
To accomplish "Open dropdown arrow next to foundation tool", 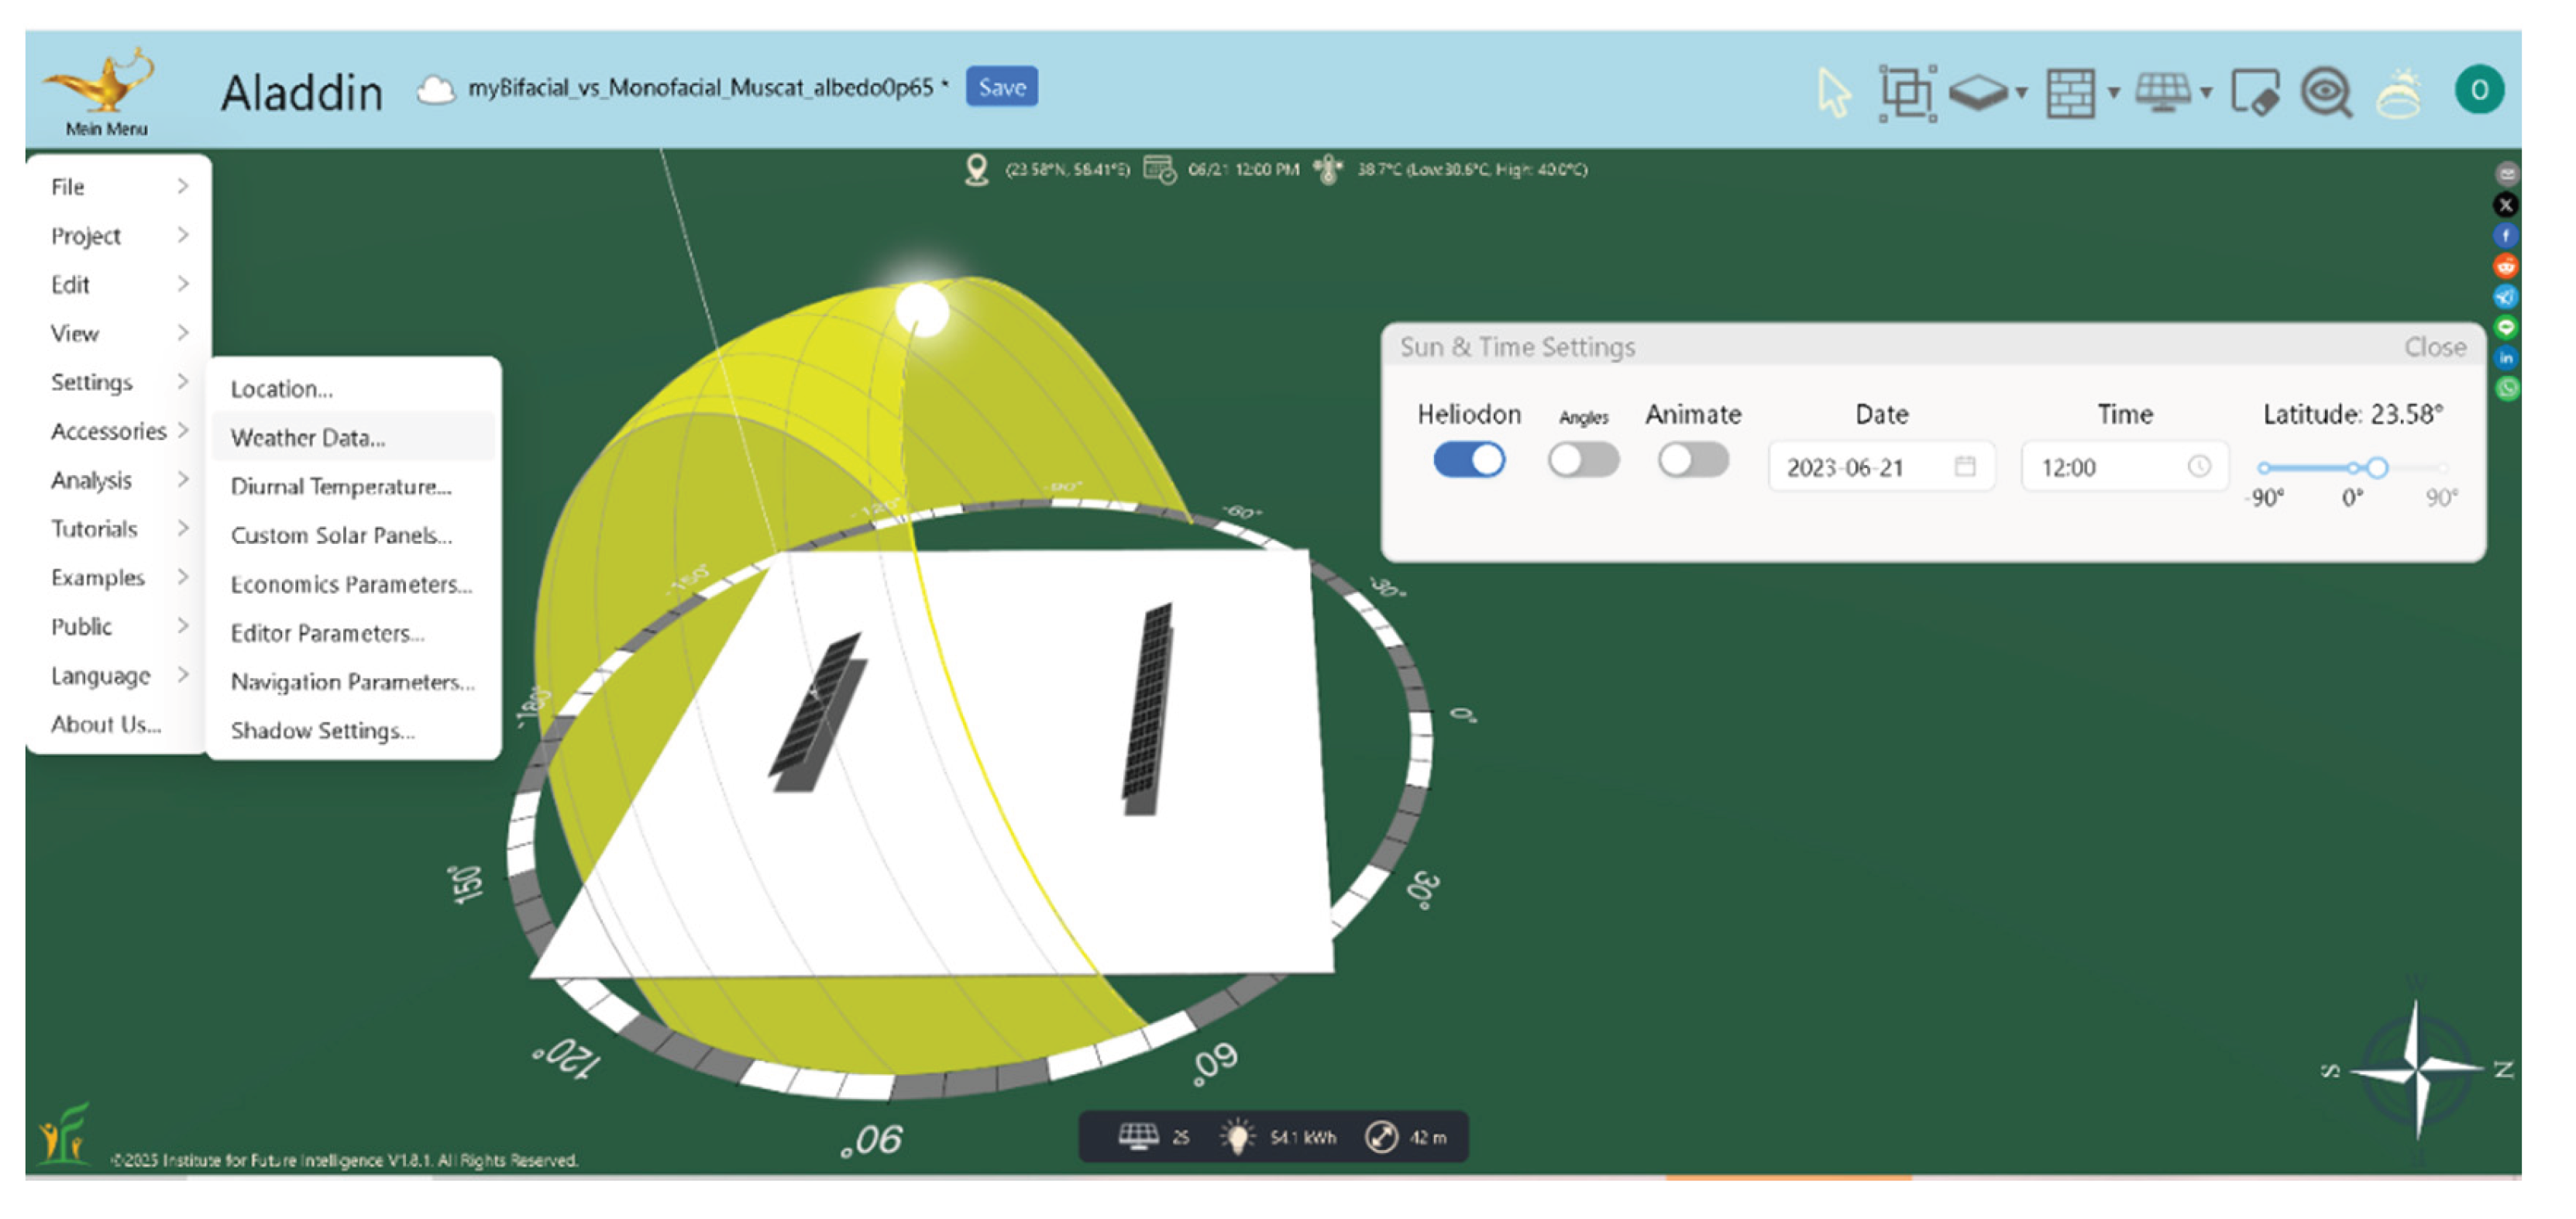I will pyautogui.click(x=2021, y=93).
